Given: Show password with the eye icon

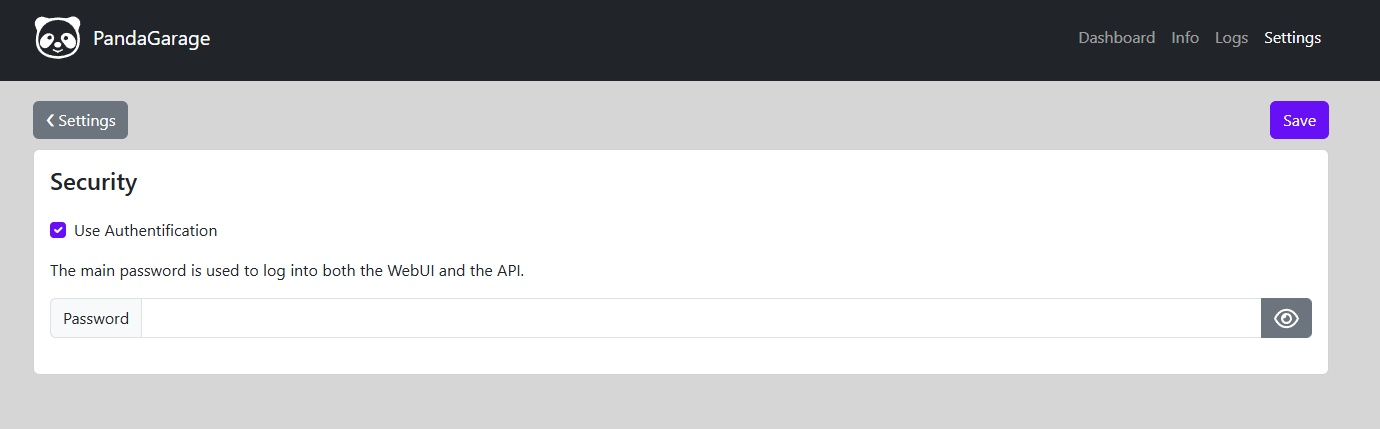Looking at the screenshot, I should 1286,318.
